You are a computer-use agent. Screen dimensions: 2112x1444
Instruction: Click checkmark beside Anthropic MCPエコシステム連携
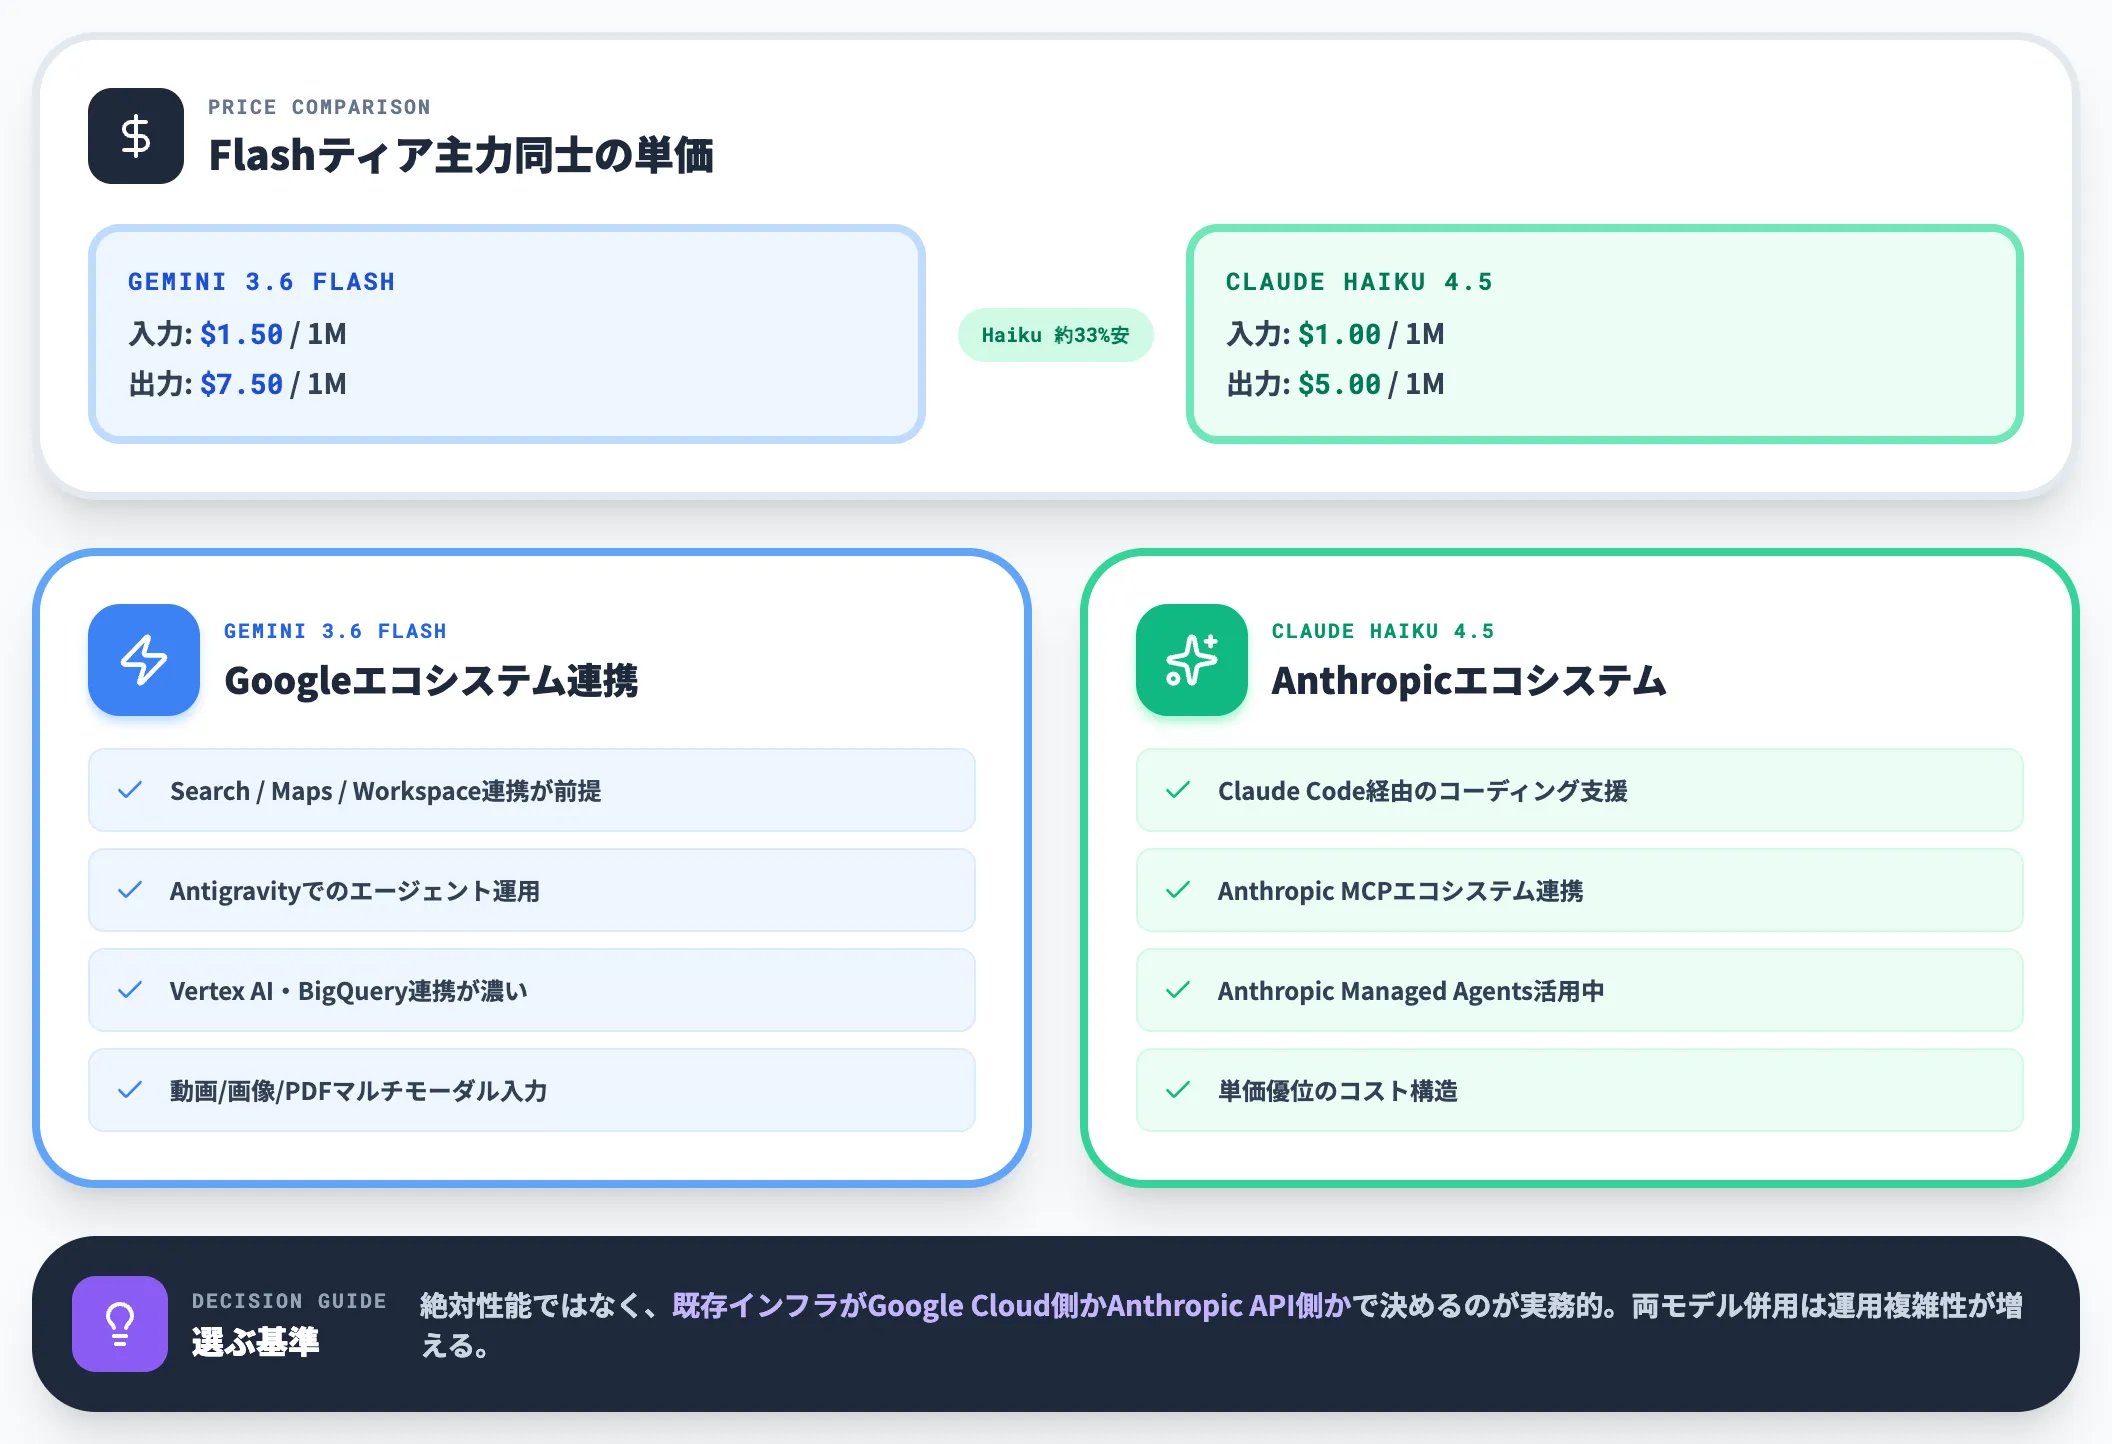tap(1178, 890)
